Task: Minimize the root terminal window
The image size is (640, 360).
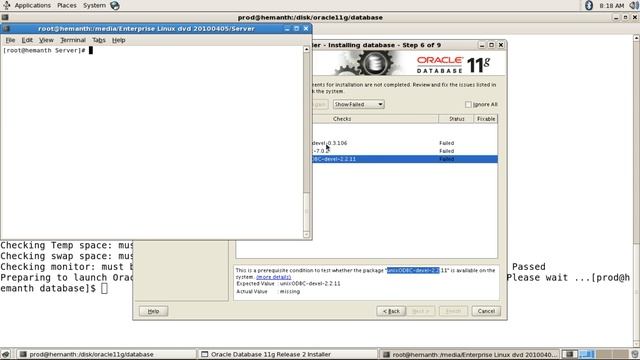Action: click(x=287, y=29)
